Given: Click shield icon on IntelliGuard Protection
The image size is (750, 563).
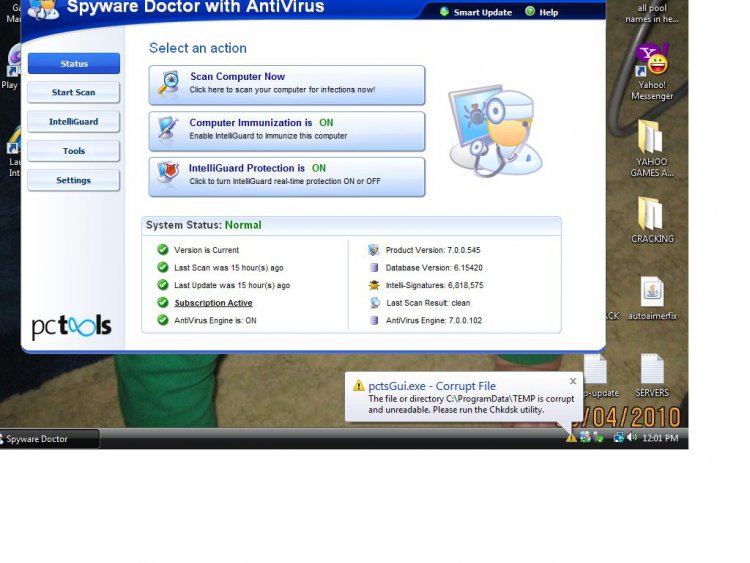Looking at the screenshot, I should click(x=168, y=173).
